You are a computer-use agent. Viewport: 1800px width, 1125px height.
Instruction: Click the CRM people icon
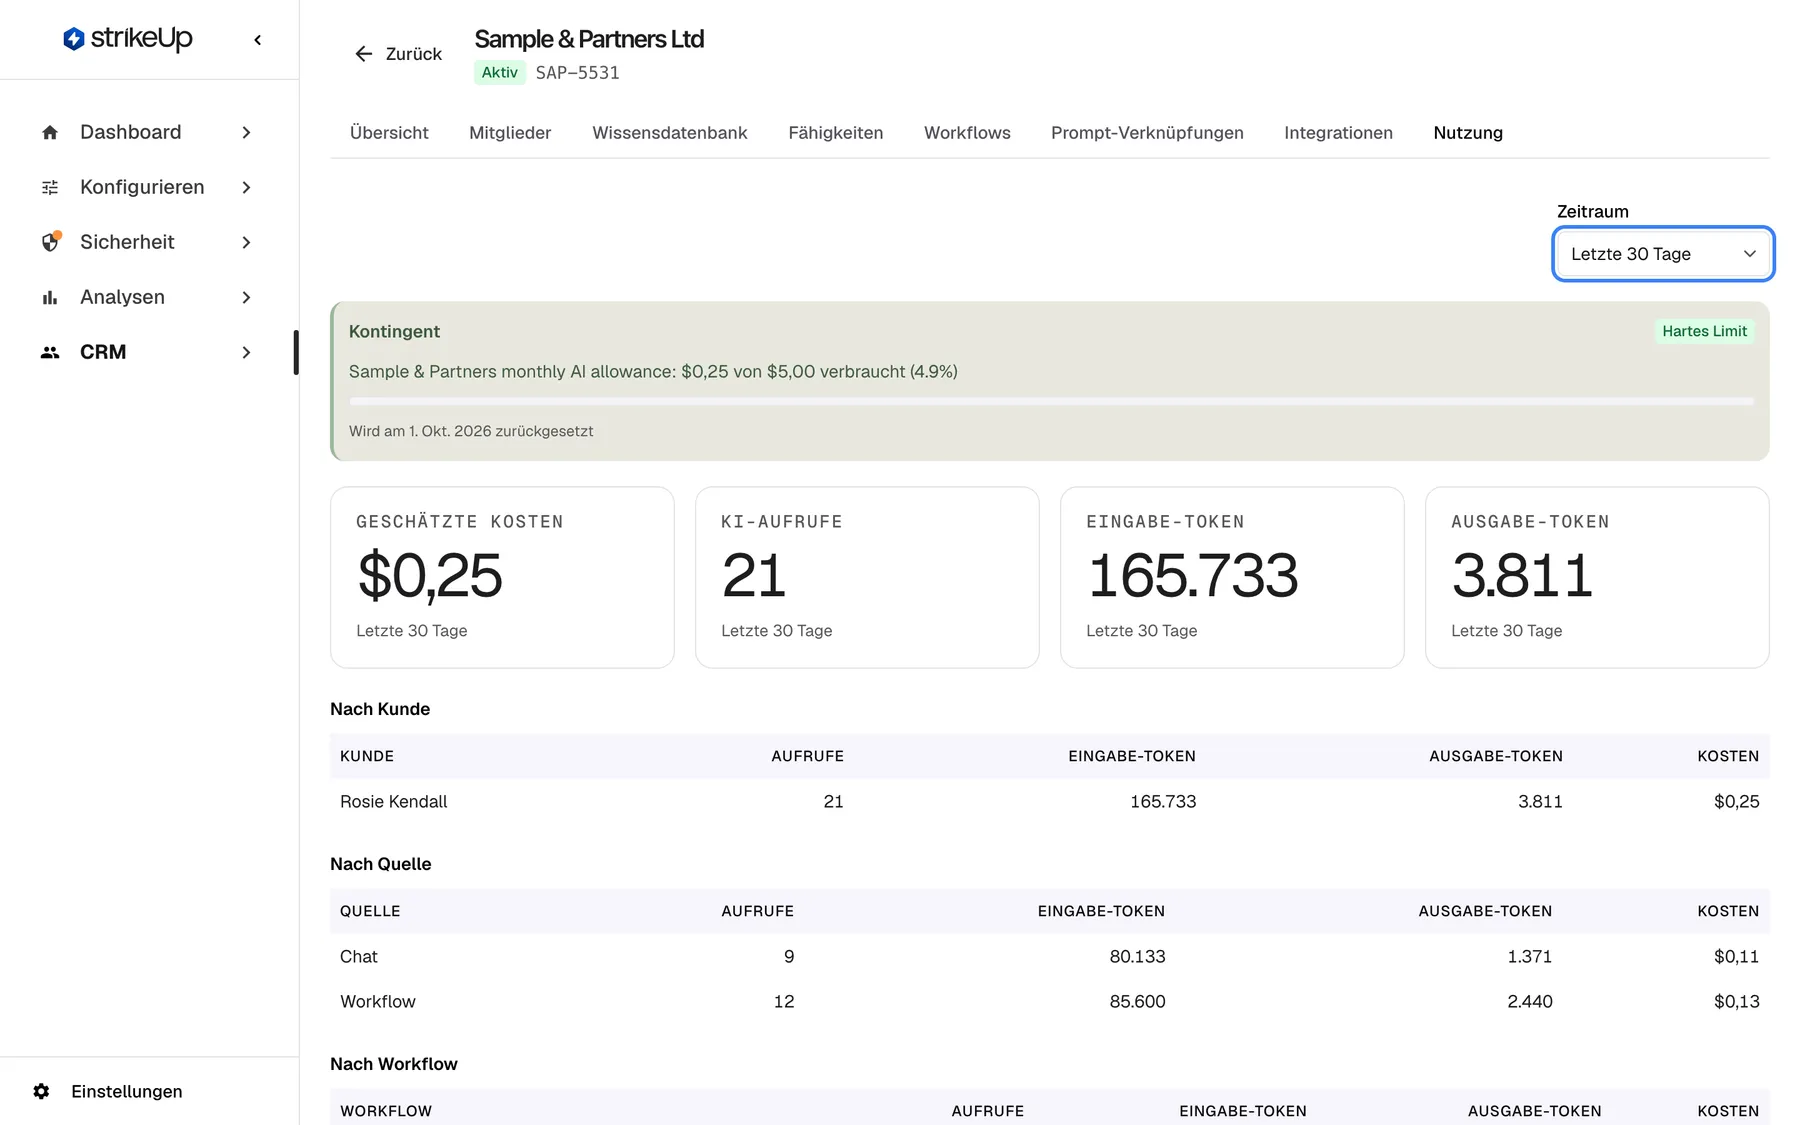(x=50, y=352)
